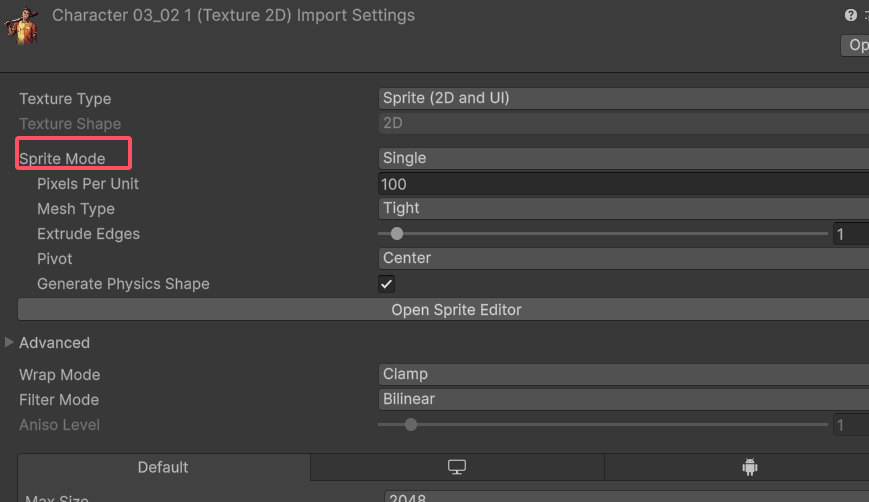Screen dimensions: 869x502
Task: Open the Mesh Type dropdown
Action: point(622,208)
